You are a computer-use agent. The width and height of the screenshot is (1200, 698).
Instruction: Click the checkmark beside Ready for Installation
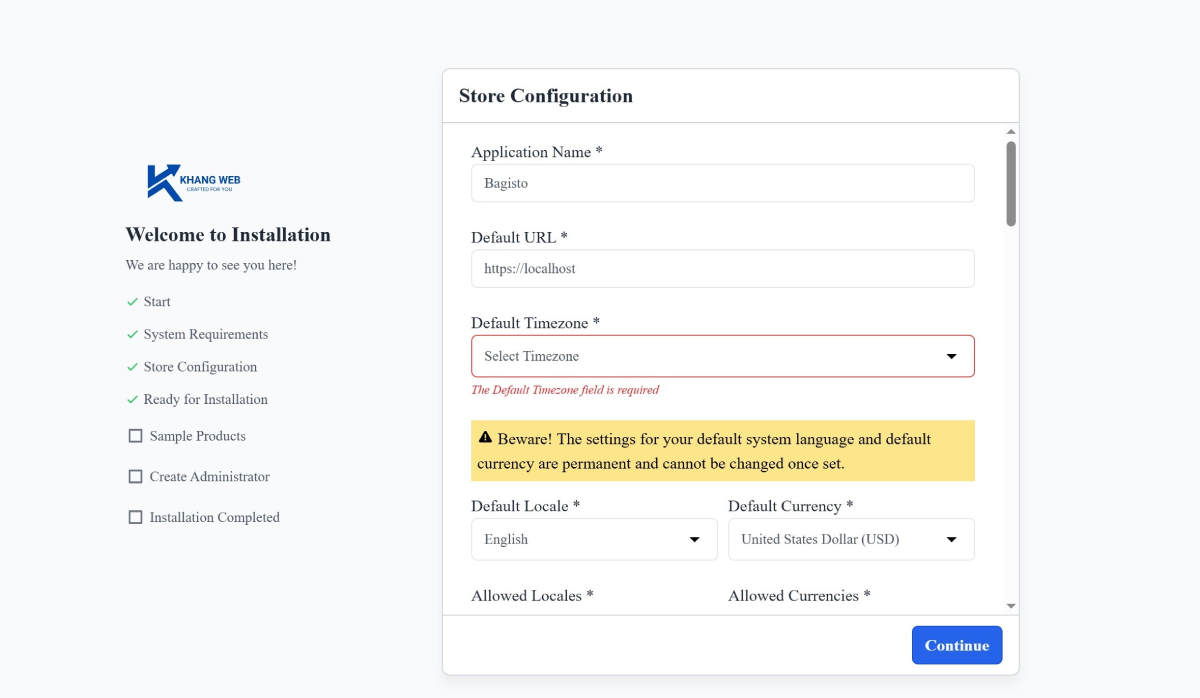[x=132, y=399]
